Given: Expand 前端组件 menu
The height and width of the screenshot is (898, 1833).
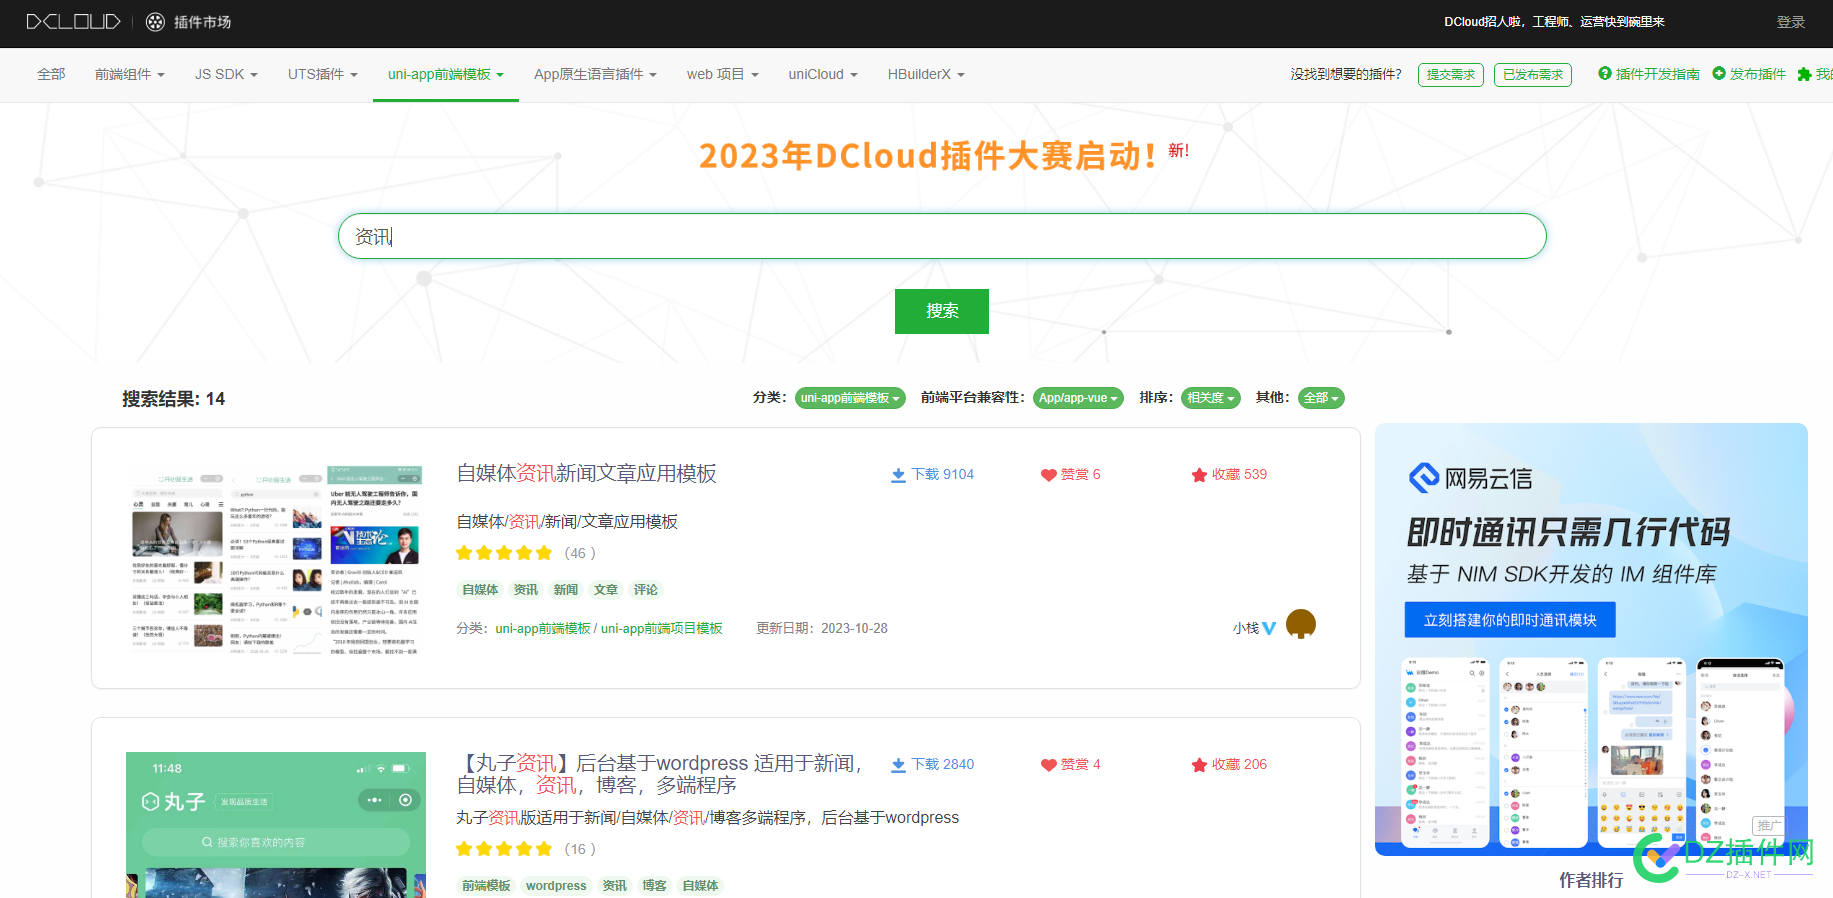Looking at the screenshot, I should (x=130, y=74).
